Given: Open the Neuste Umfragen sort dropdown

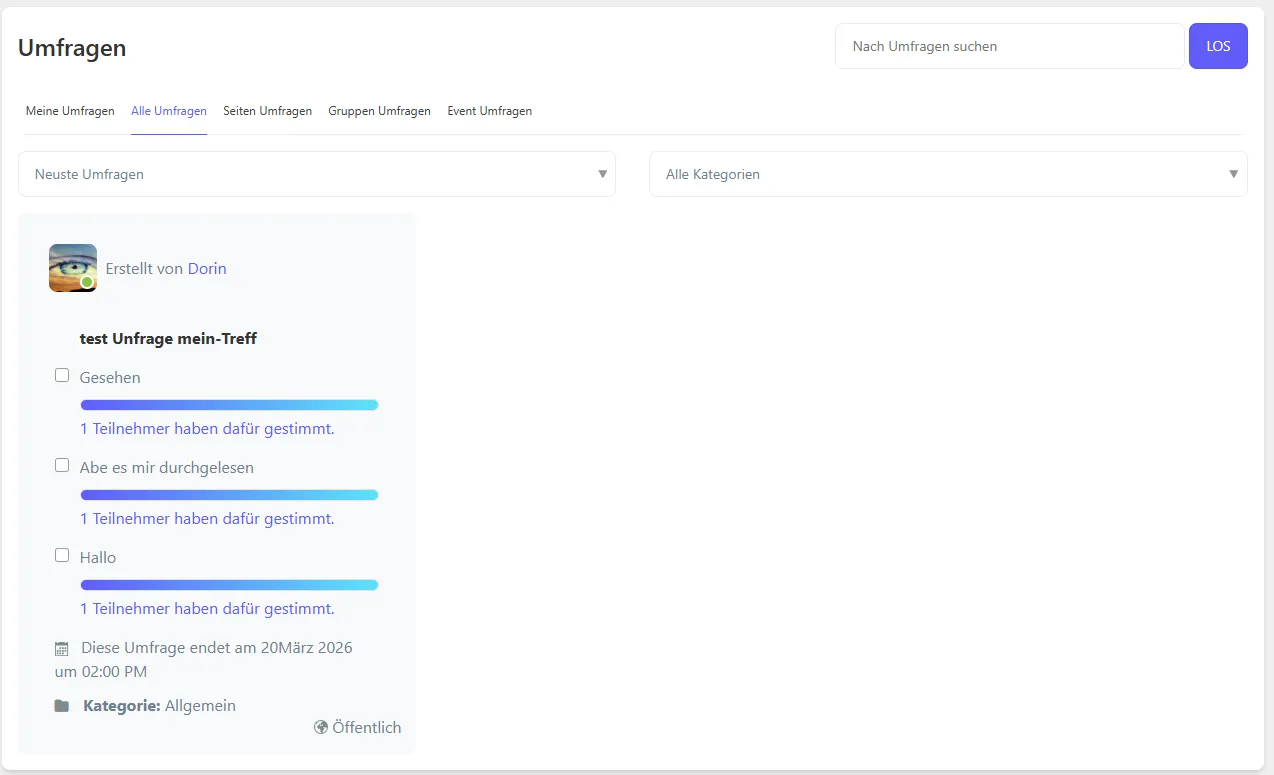Looking at the screenshot, I should tap(316, 174).
